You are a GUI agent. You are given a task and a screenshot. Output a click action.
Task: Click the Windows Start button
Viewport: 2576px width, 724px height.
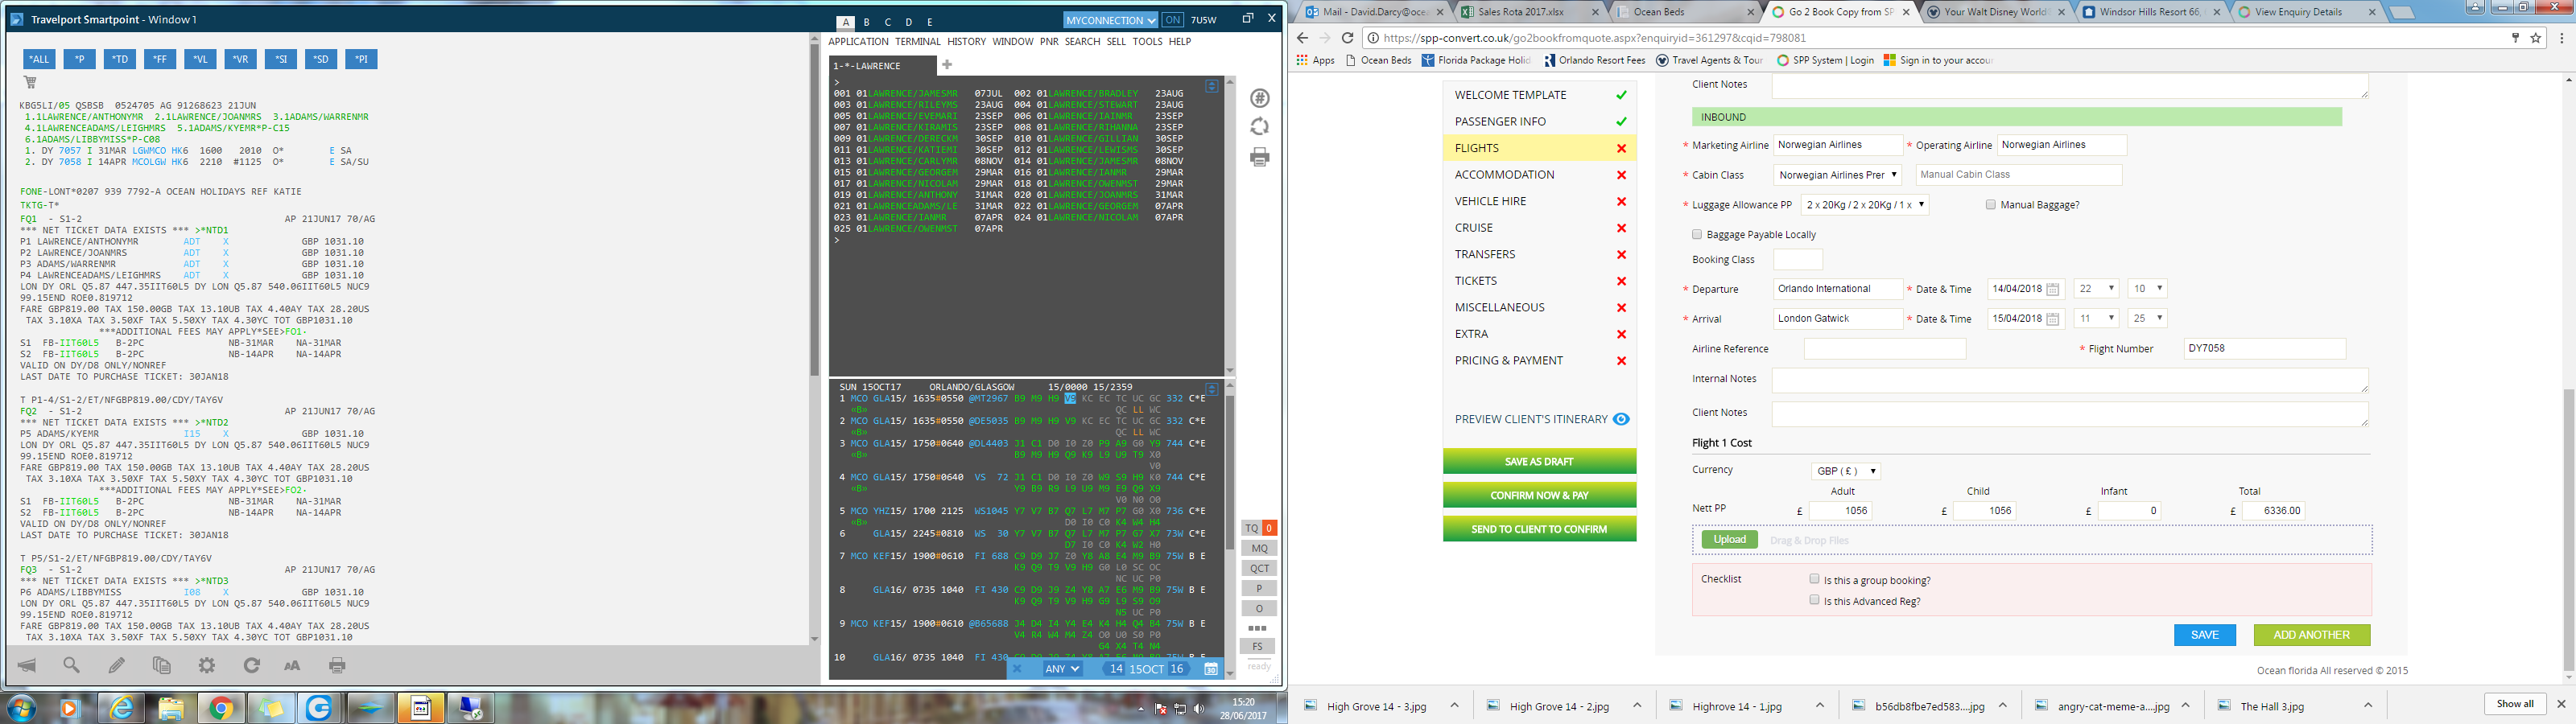click(x=21, y=709)
